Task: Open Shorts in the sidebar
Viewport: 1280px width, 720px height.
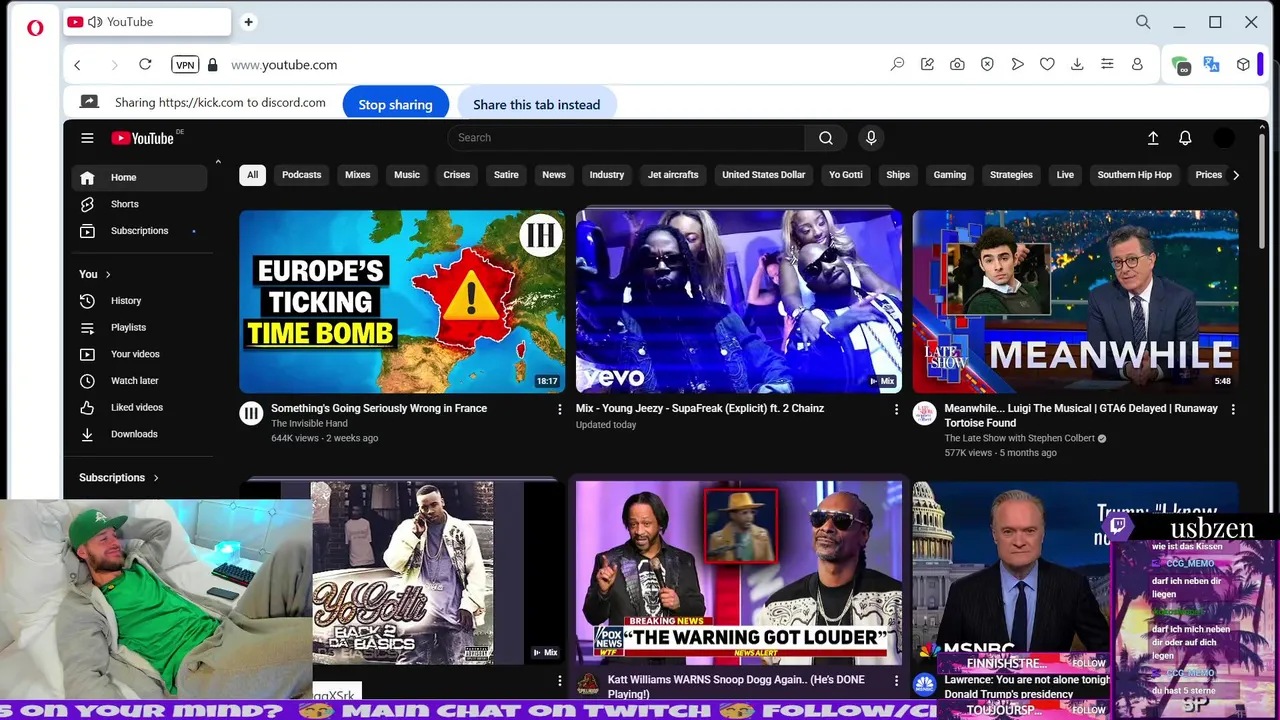Action: 139,204
